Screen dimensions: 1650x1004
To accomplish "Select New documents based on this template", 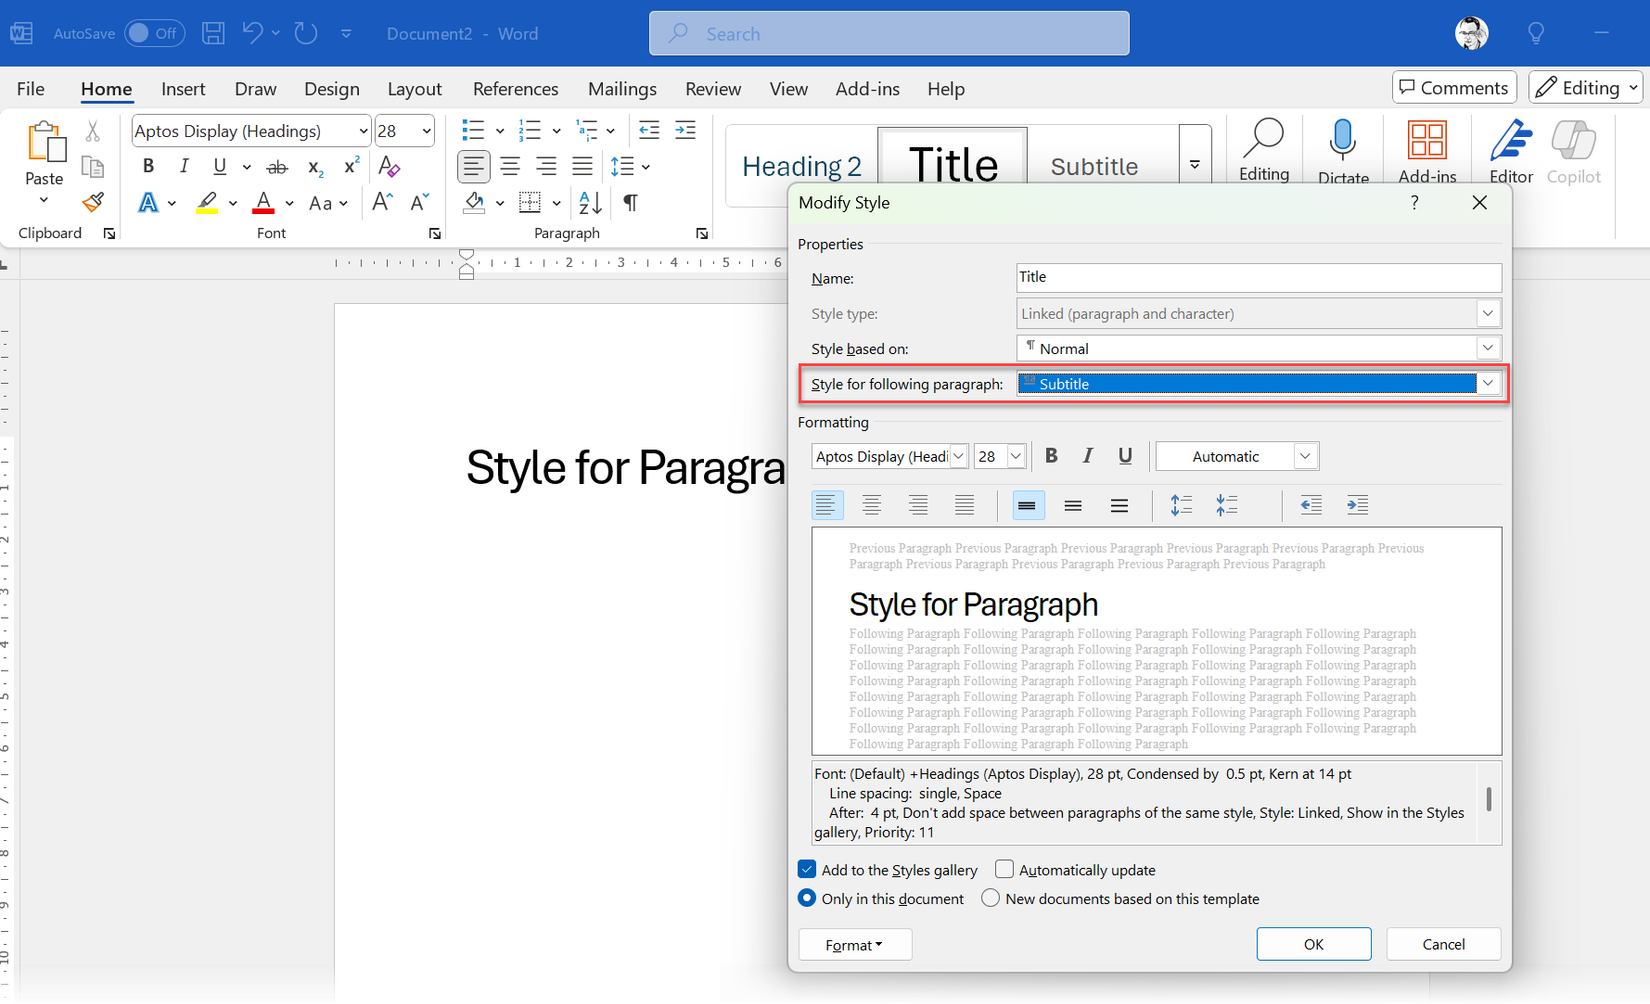I will 990,898.
